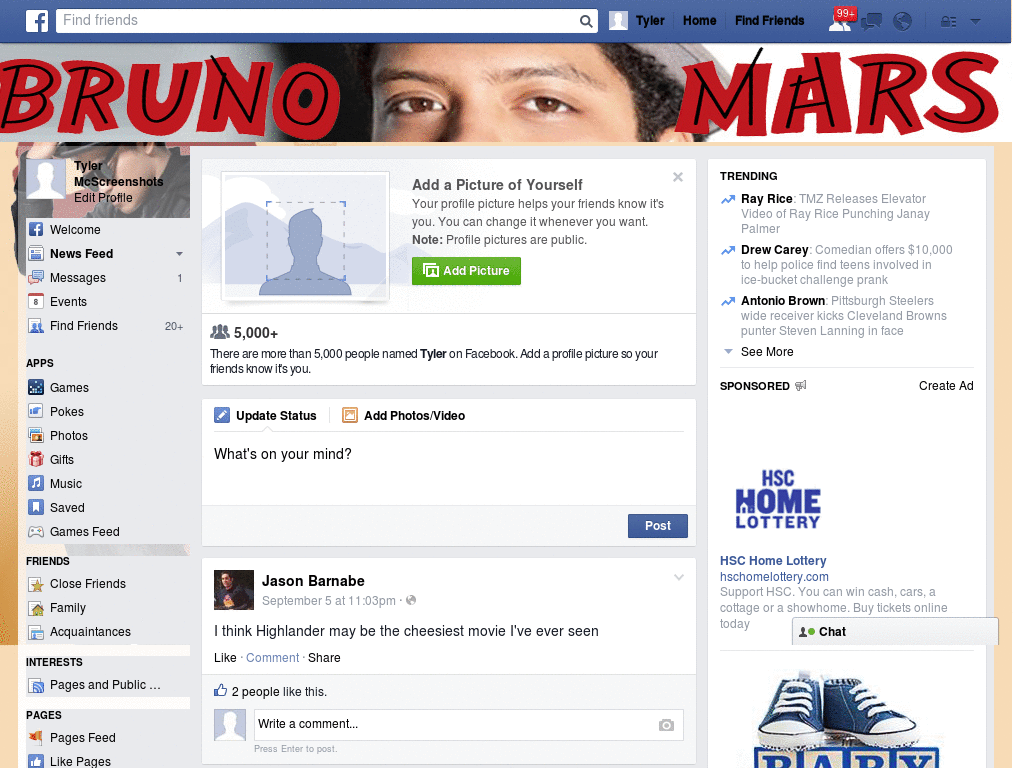Click the Events calendar icon
This screenshot has width=1024, height=768.
point(36,302)
